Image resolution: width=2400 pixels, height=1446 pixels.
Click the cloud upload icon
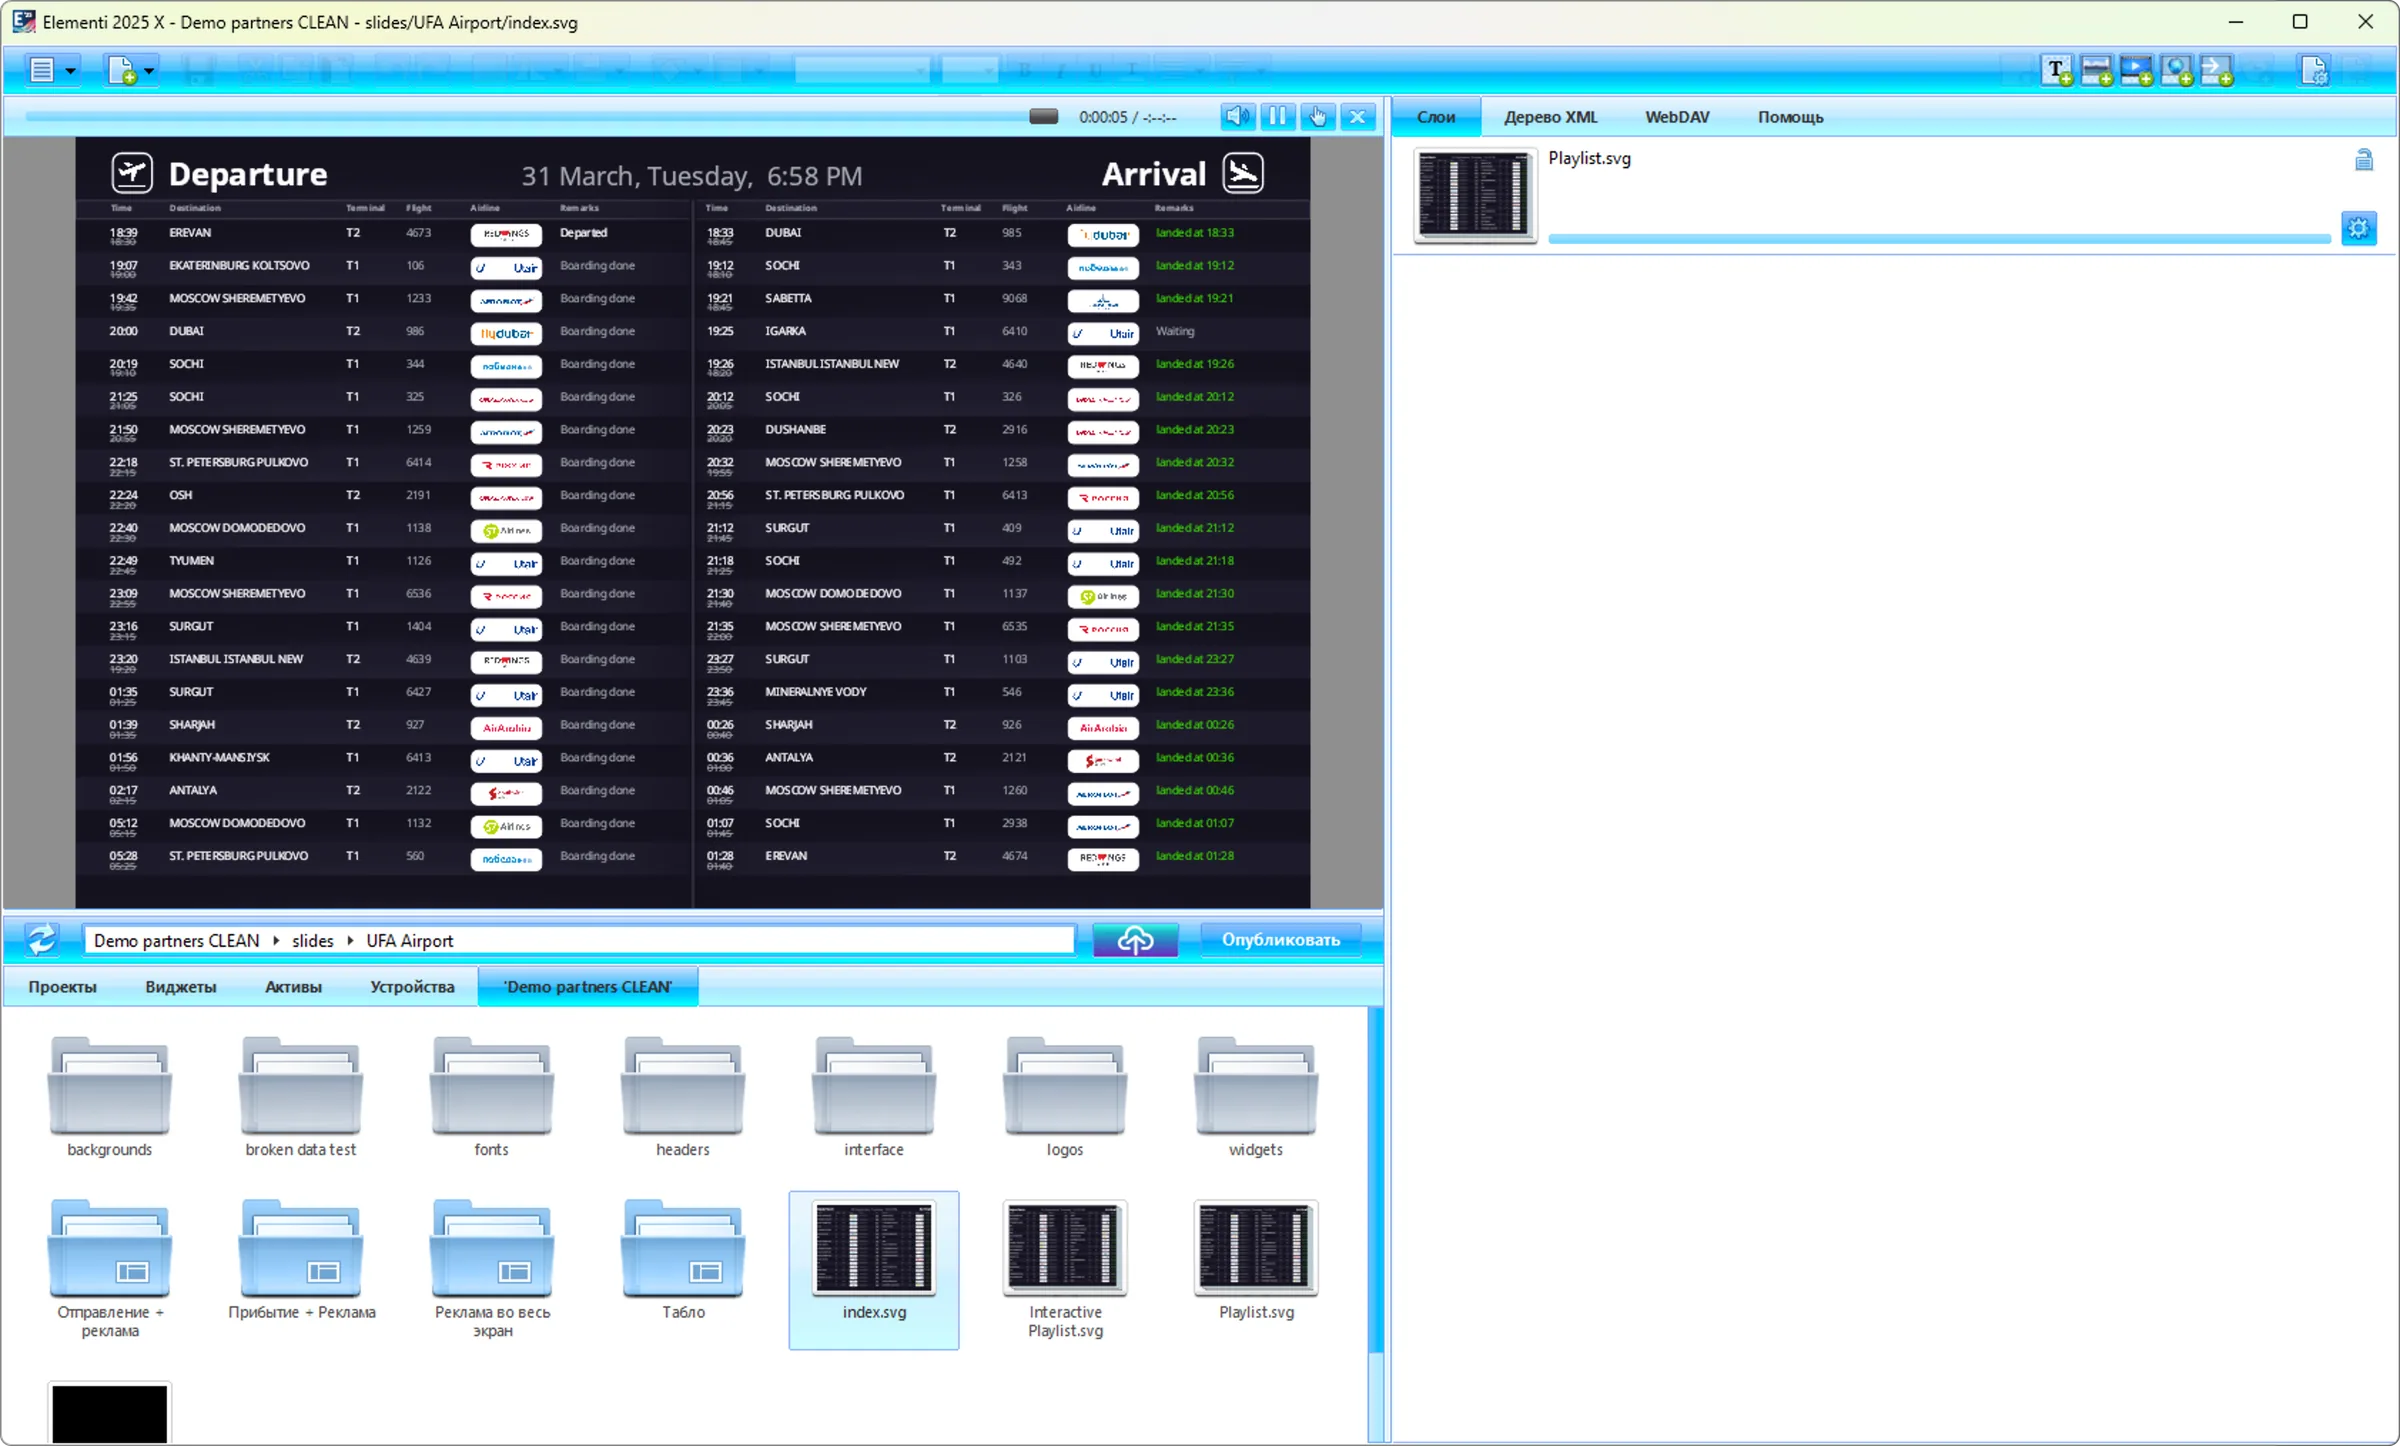pos(1135,940)
